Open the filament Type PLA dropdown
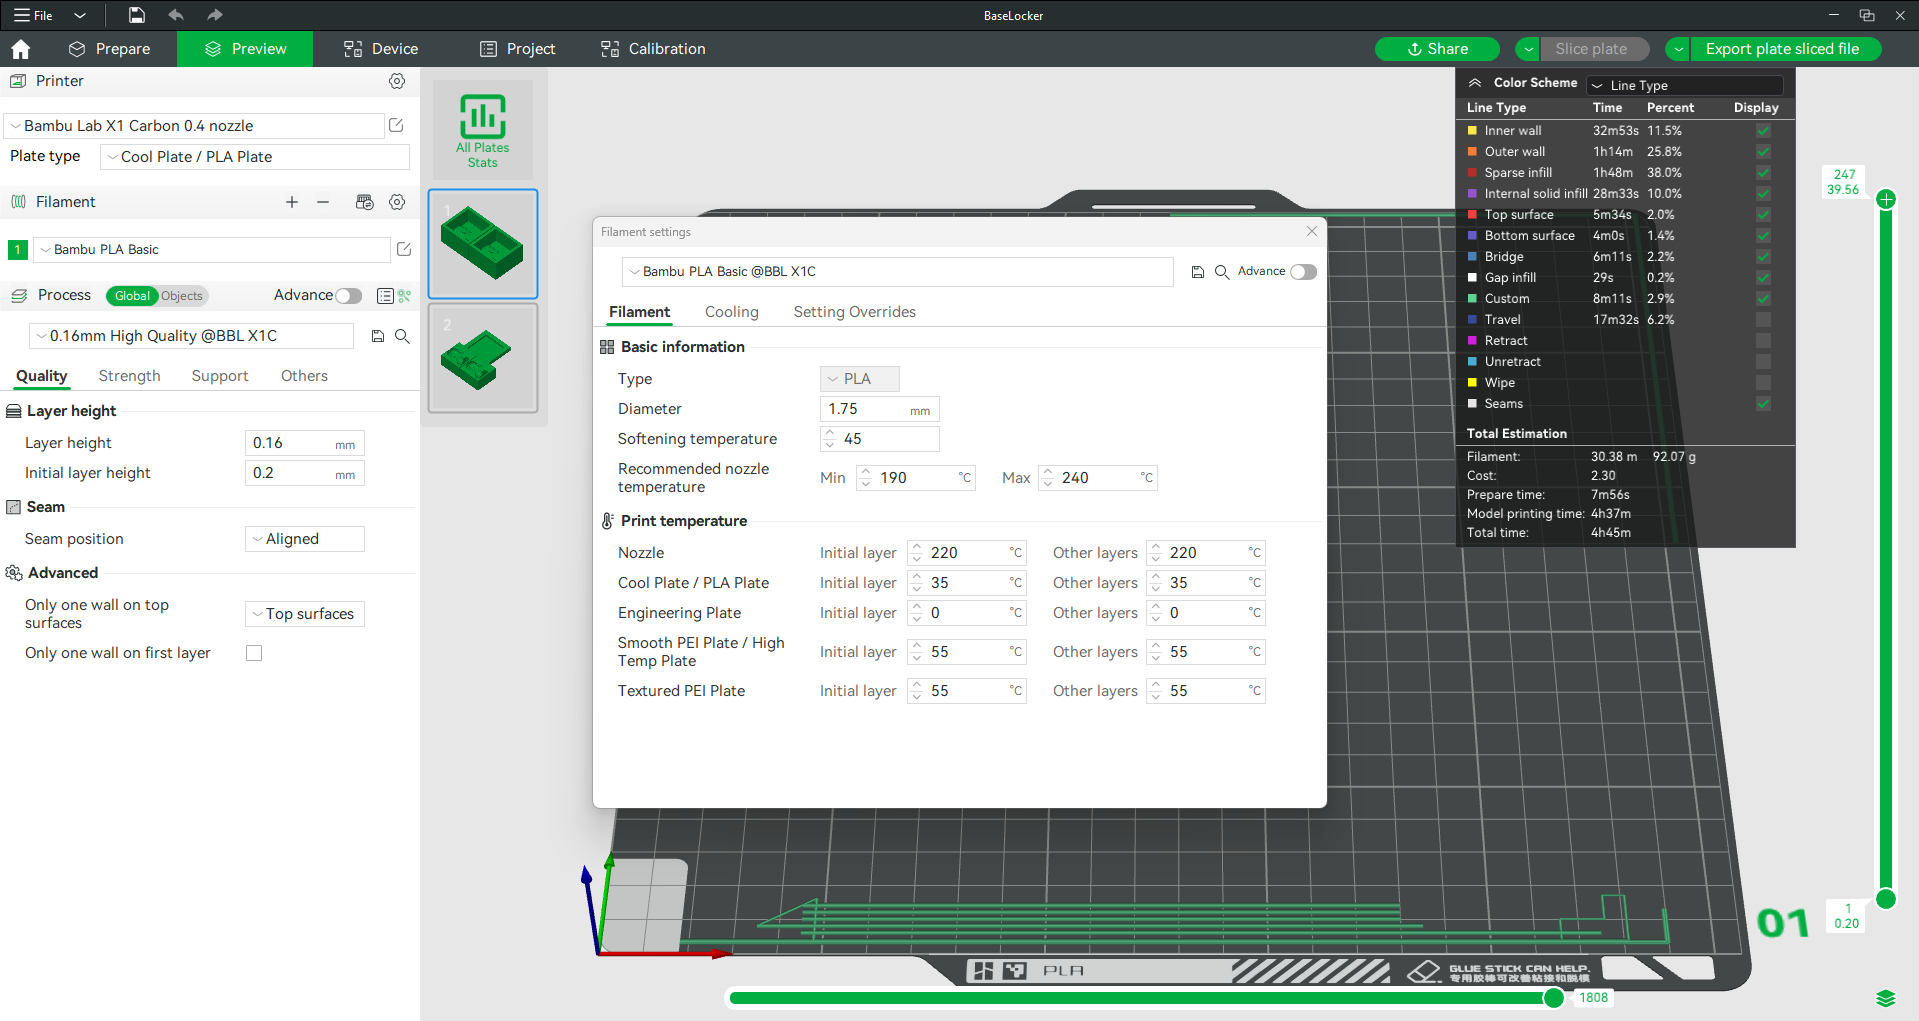This screenshot has width=1919, height=1021. [860, 379]
